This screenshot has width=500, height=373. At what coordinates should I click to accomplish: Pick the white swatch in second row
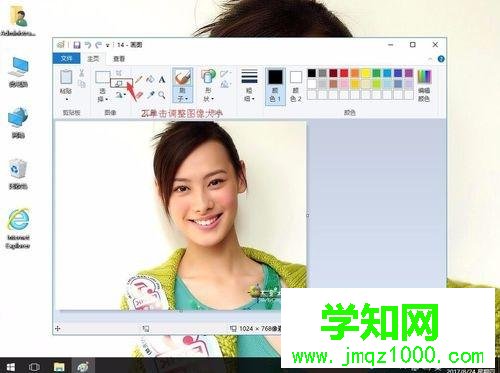click(x=312, y=84)
